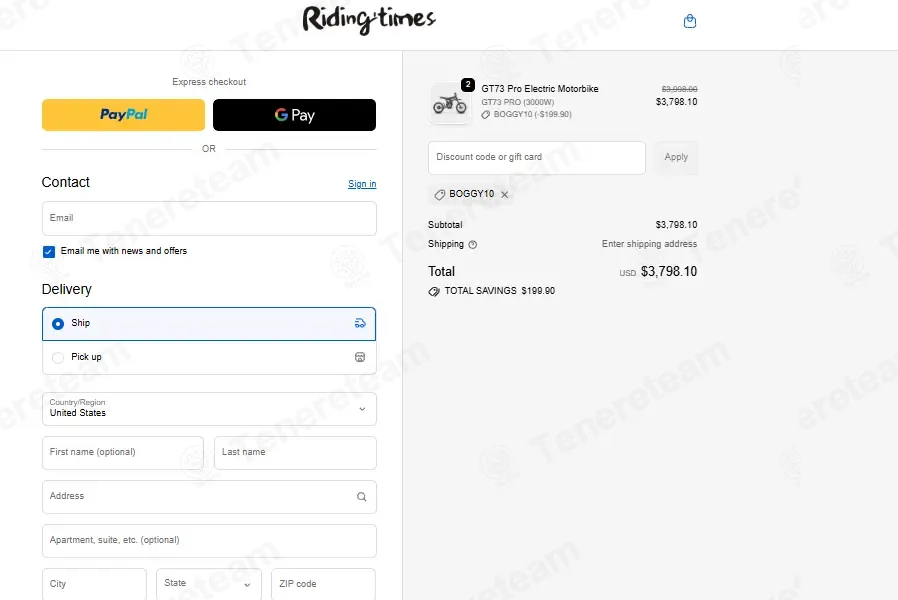Click the GT73 Pro motorbike product thumbnail
This screenshot has height=600, width=898.
450,104
